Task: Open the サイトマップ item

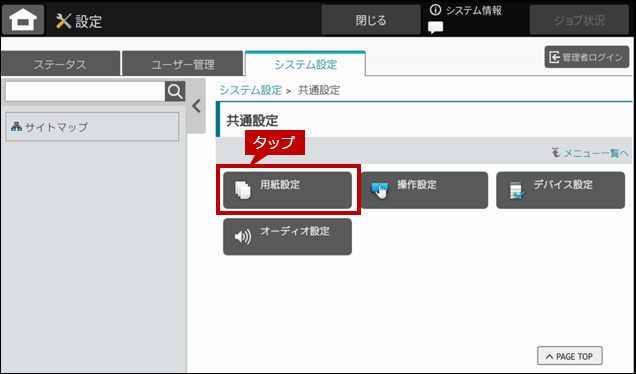Action: click(x=92, y=127)
